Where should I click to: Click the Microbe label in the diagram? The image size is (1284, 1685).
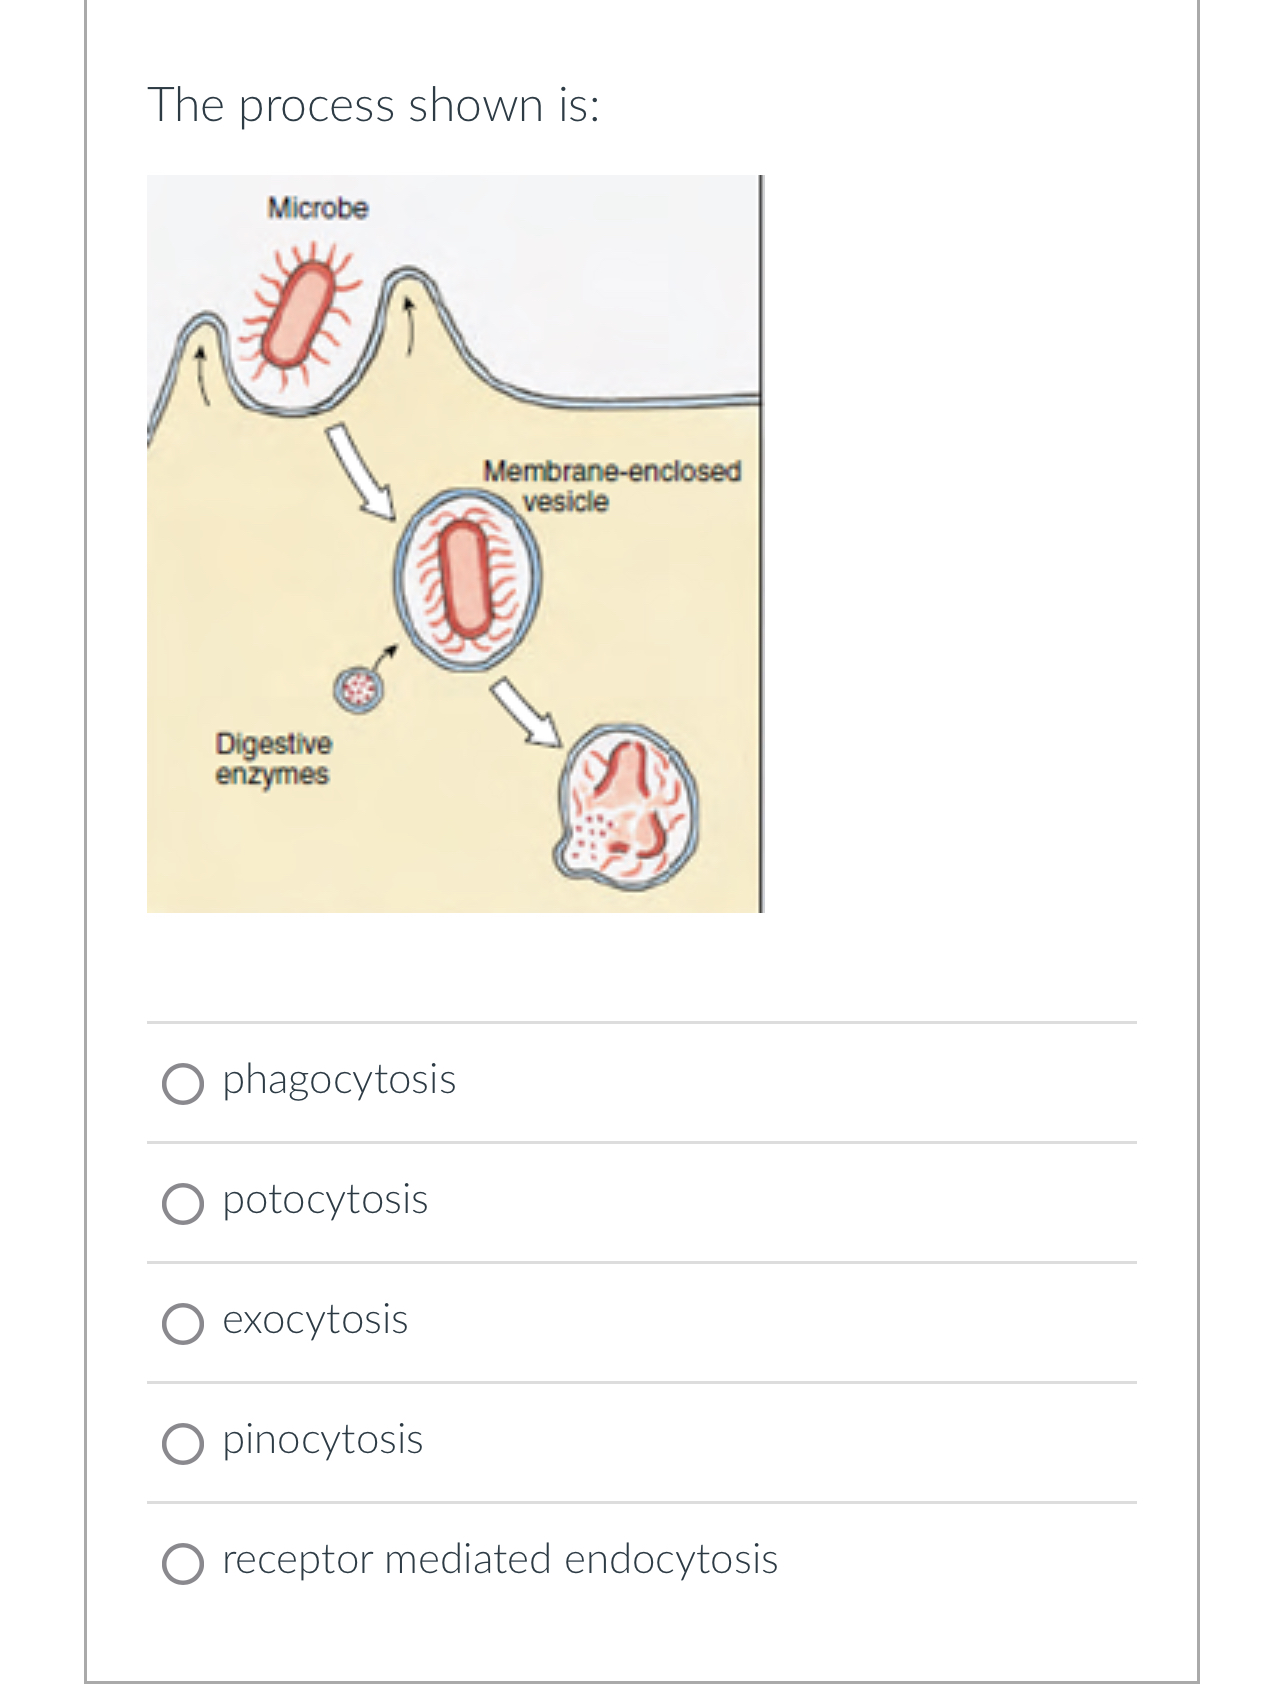coord(317,208)
